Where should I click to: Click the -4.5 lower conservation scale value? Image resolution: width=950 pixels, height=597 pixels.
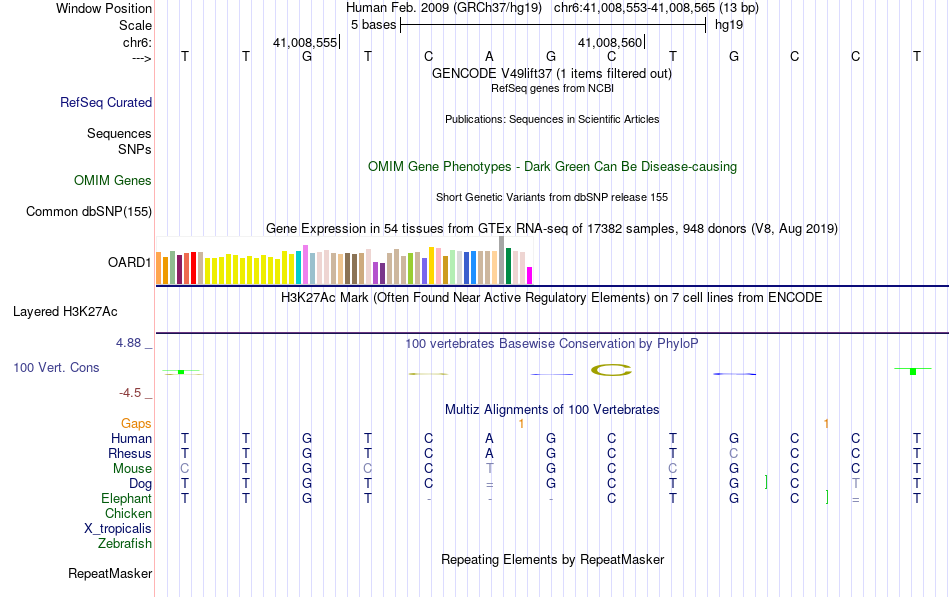tap(130, 393)
